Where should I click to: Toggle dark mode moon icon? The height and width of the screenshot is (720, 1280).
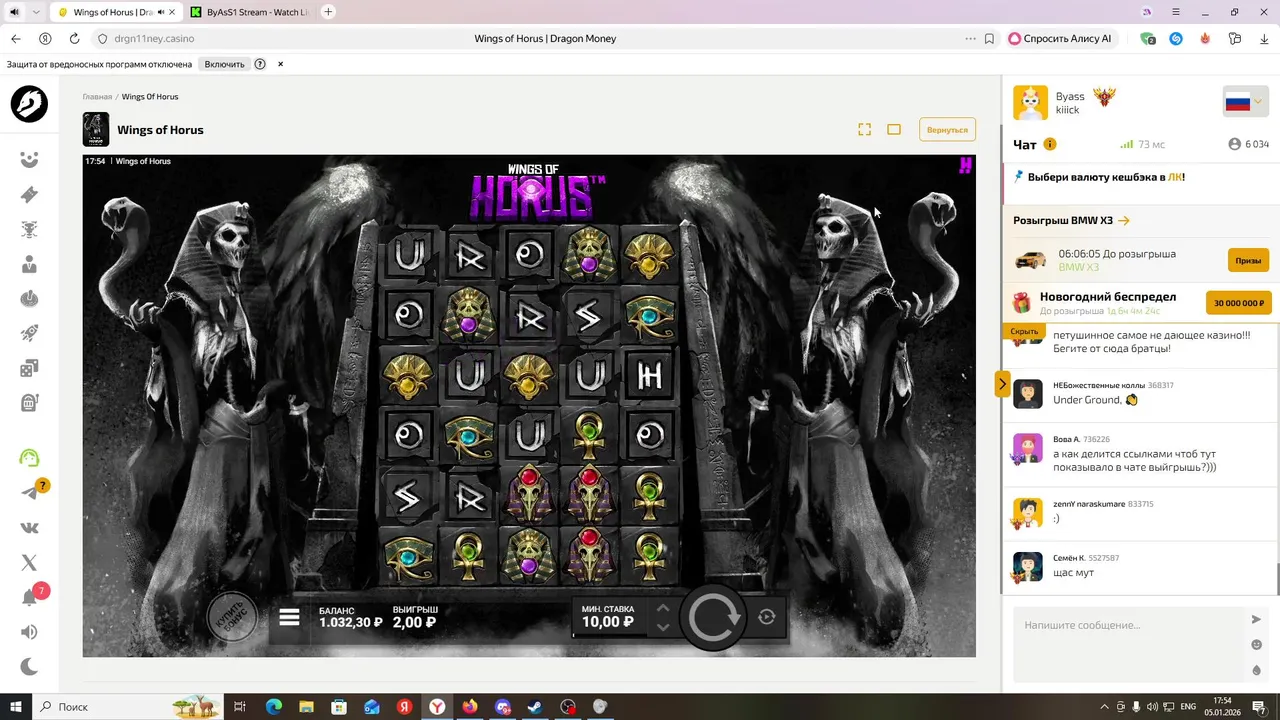tap(29, 667)
